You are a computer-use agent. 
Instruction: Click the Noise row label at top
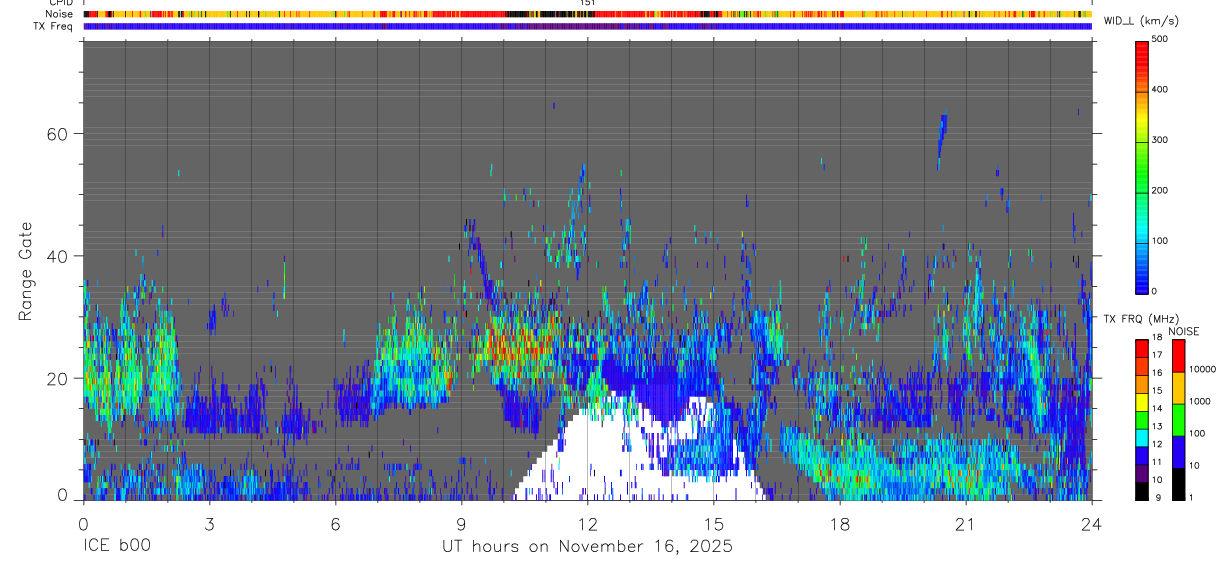coord(60,14)
